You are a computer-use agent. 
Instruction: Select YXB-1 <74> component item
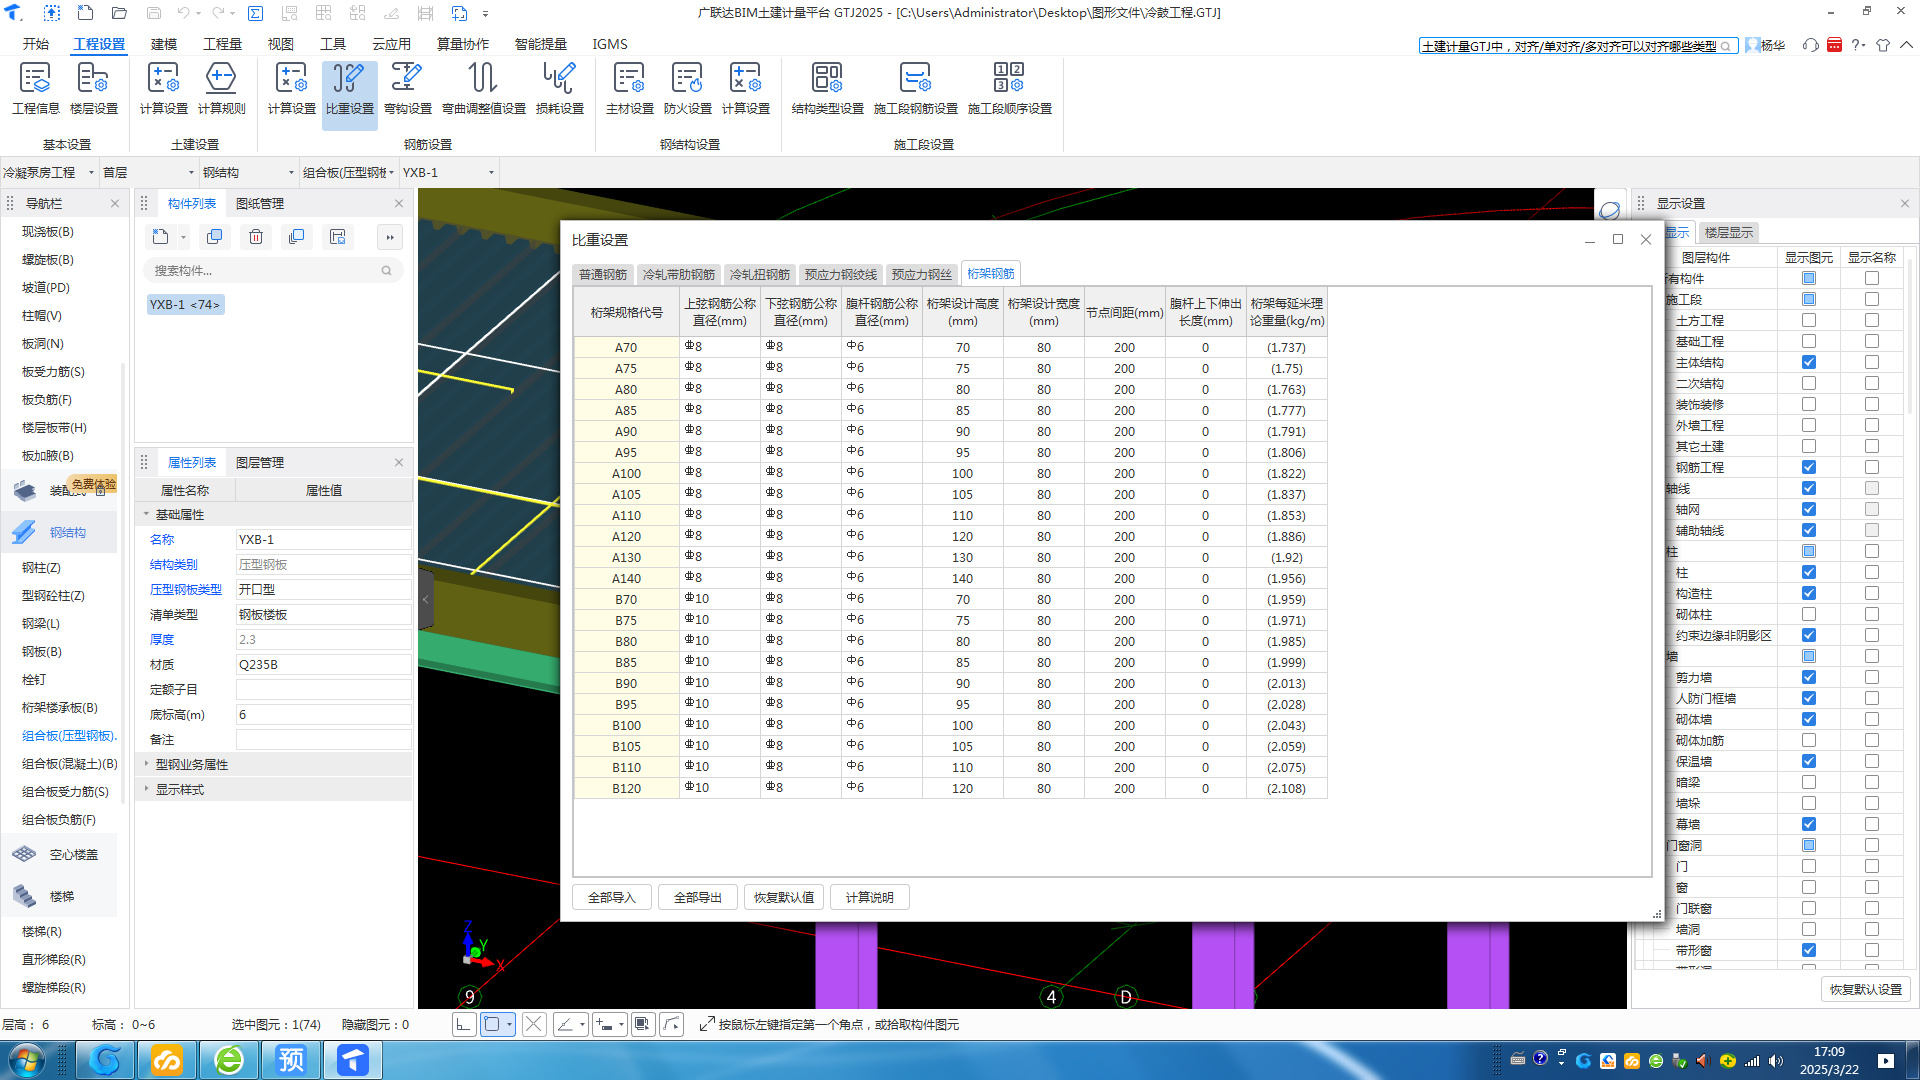point(185,304)
